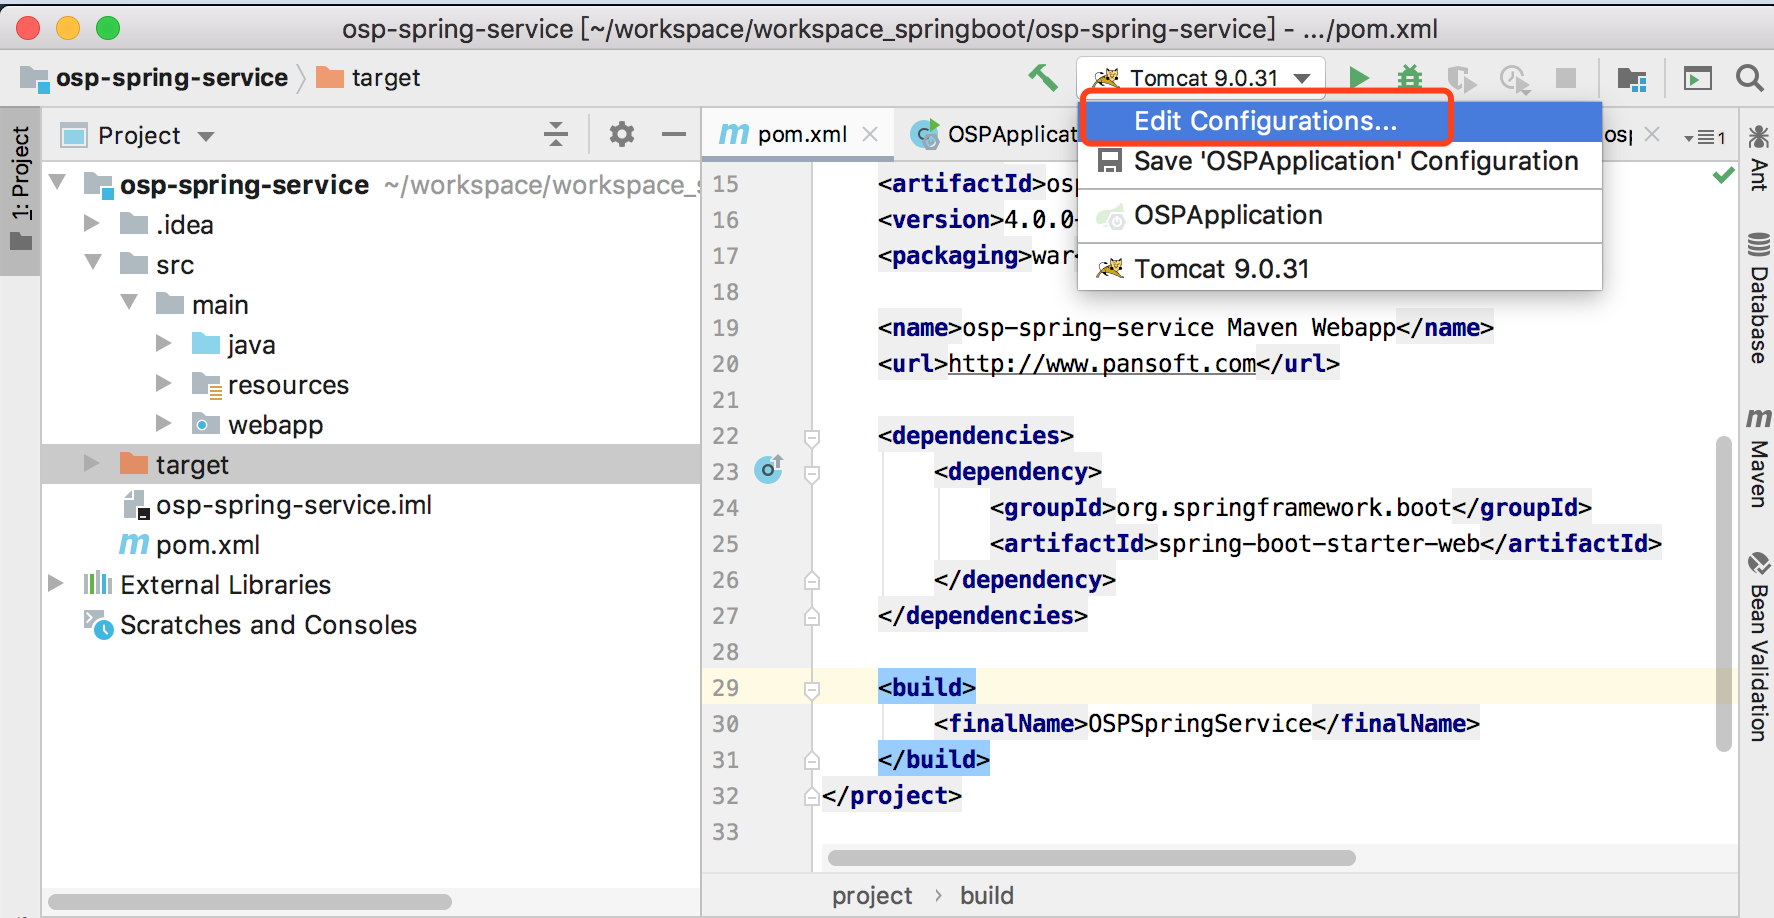This screenshot has width=1774, height=918.
Task: Collapse the src folder
Action: pos(94,262)
